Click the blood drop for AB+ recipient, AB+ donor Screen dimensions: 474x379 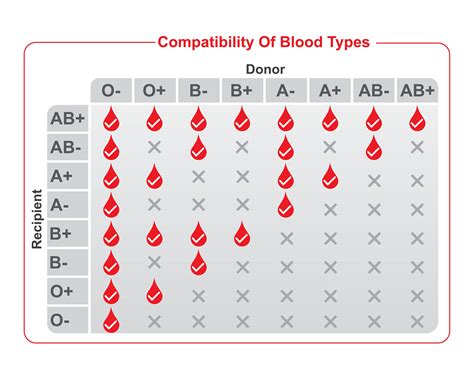click(417, 119)
